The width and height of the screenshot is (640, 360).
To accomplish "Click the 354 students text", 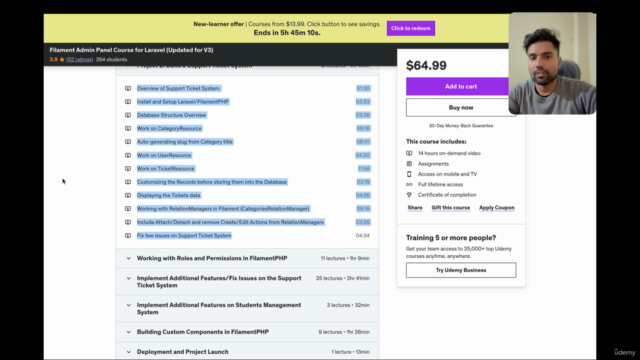I will tap(111, 60).
